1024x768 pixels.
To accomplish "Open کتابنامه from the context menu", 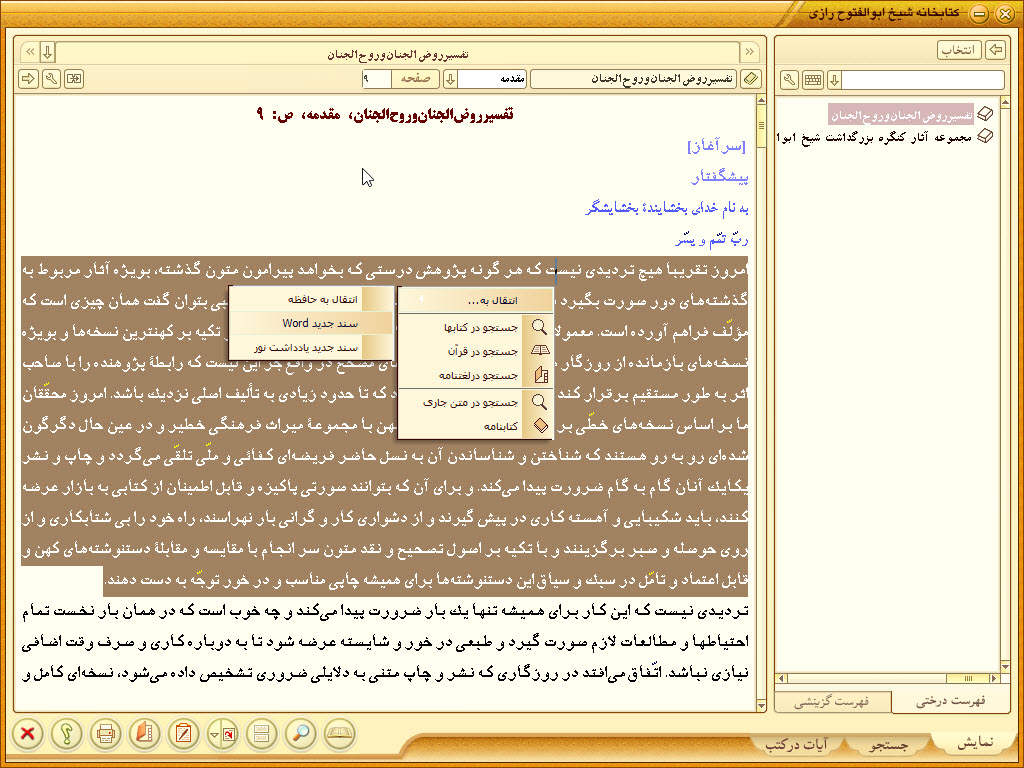I will [x=475, y=426].
